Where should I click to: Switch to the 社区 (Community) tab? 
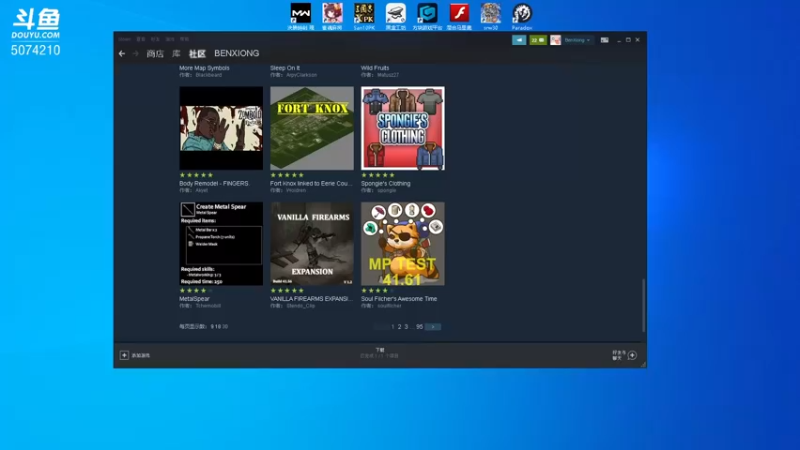point(197,54)
